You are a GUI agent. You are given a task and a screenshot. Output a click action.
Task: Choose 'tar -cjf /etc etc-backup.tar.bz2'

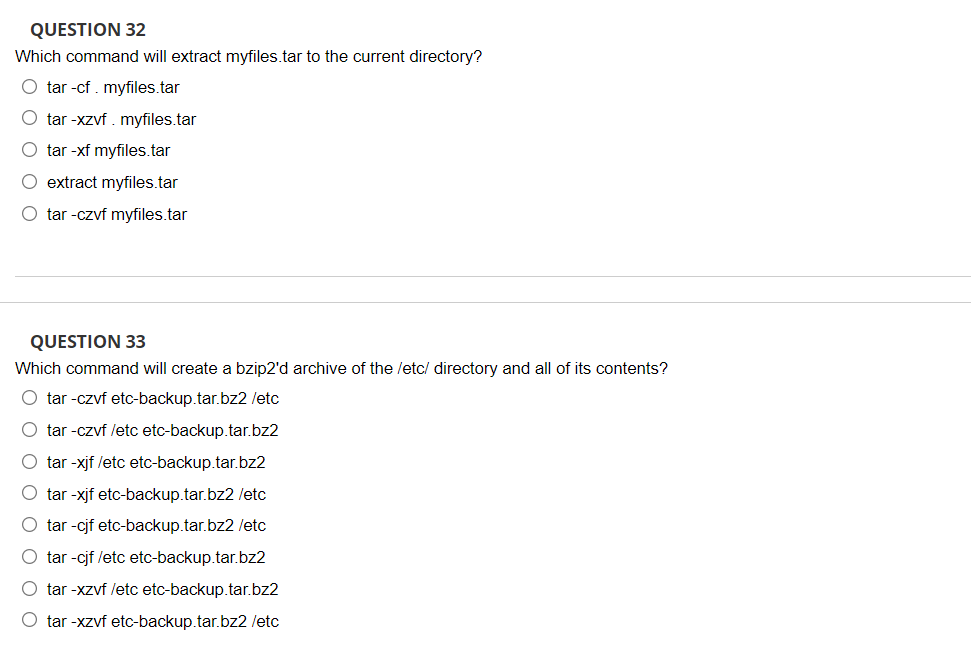tap(29, 556)
